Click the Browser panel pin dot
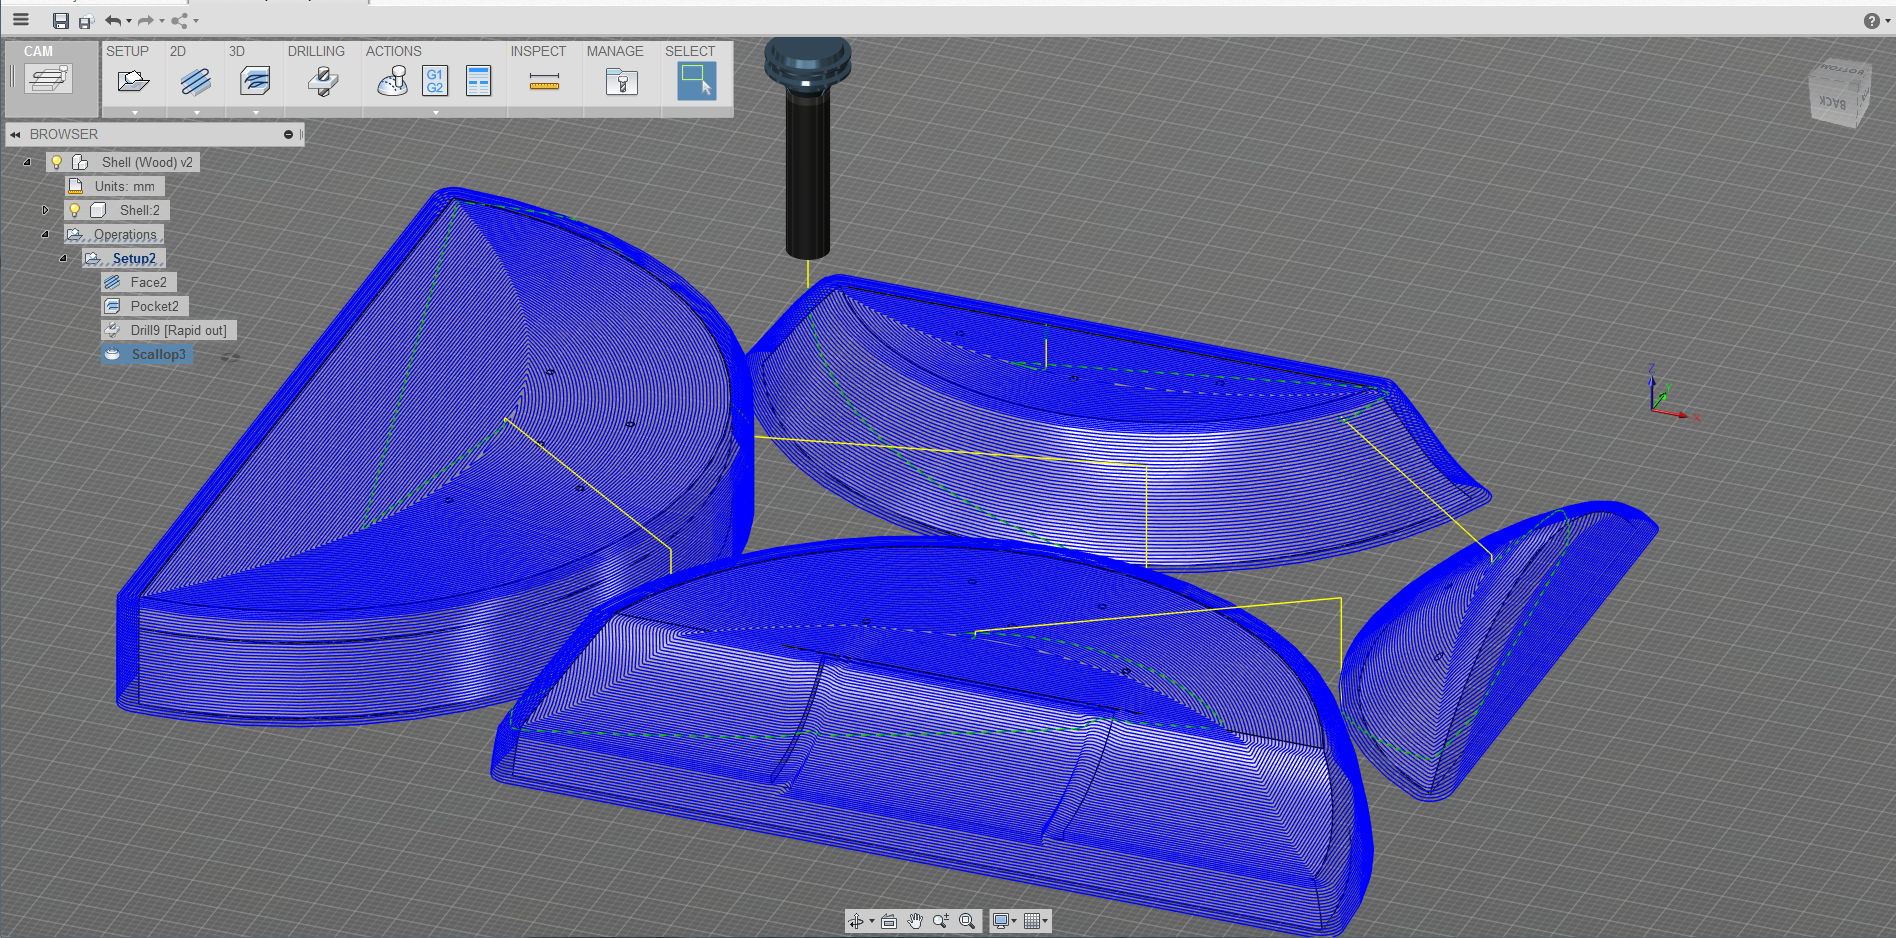 pos(288,134)
